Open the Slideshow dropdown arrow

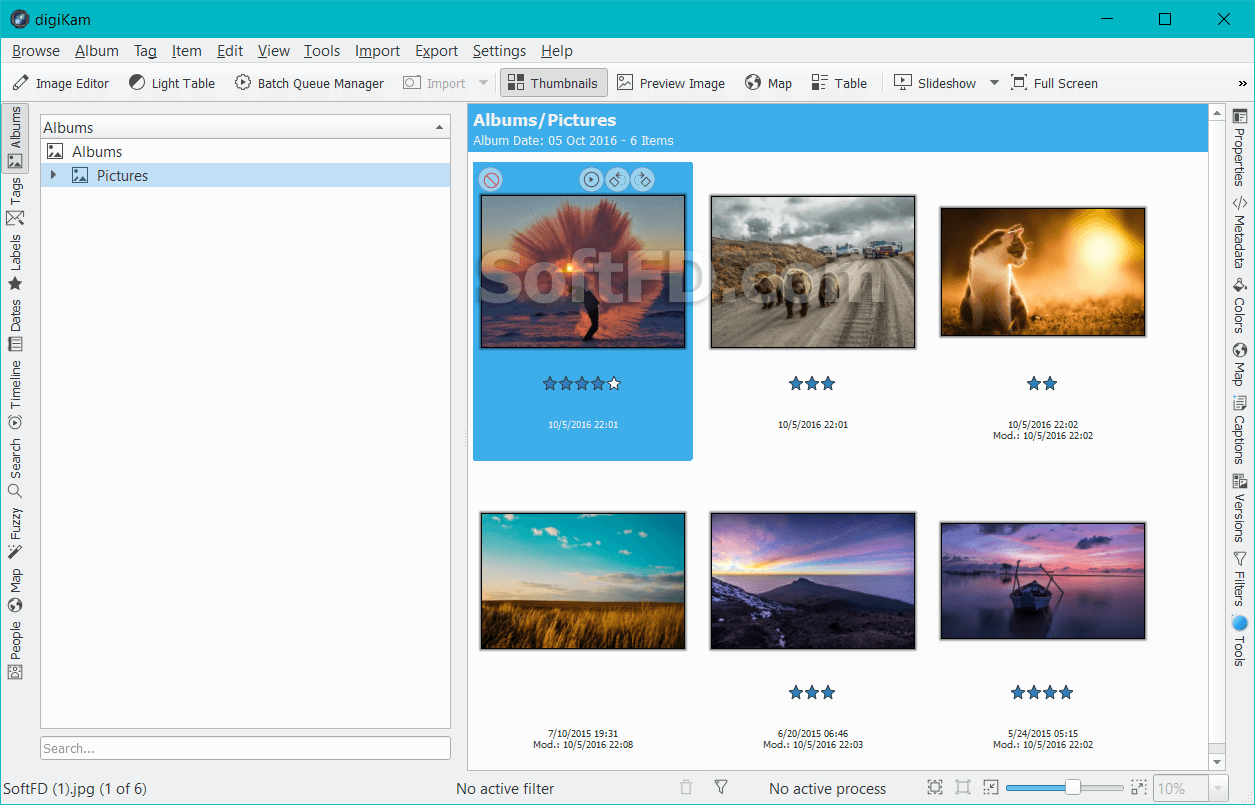tap(994, 83)
